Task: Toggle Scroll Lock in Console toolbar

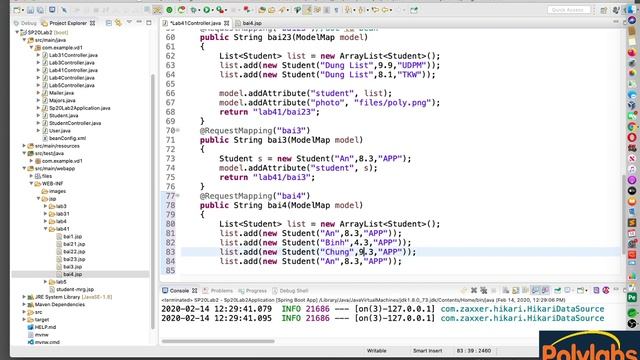Action: [516, 290]
